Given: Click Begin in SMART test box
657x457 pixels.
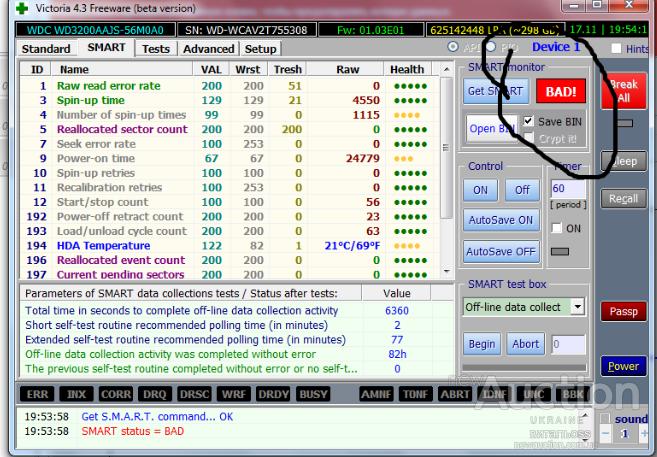Looking at the screenshot, I should [482, 344].
